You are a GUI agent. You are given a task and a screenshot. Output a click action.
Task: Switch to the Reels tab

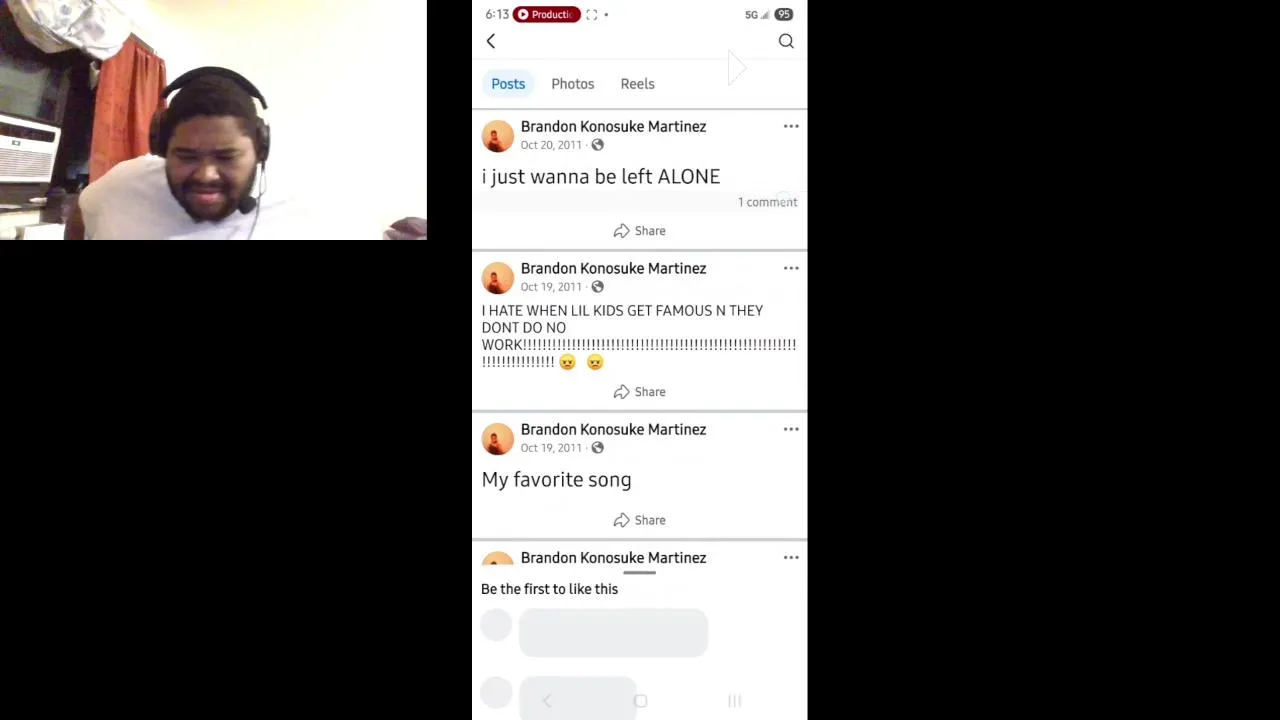click(x=637, y=84)
